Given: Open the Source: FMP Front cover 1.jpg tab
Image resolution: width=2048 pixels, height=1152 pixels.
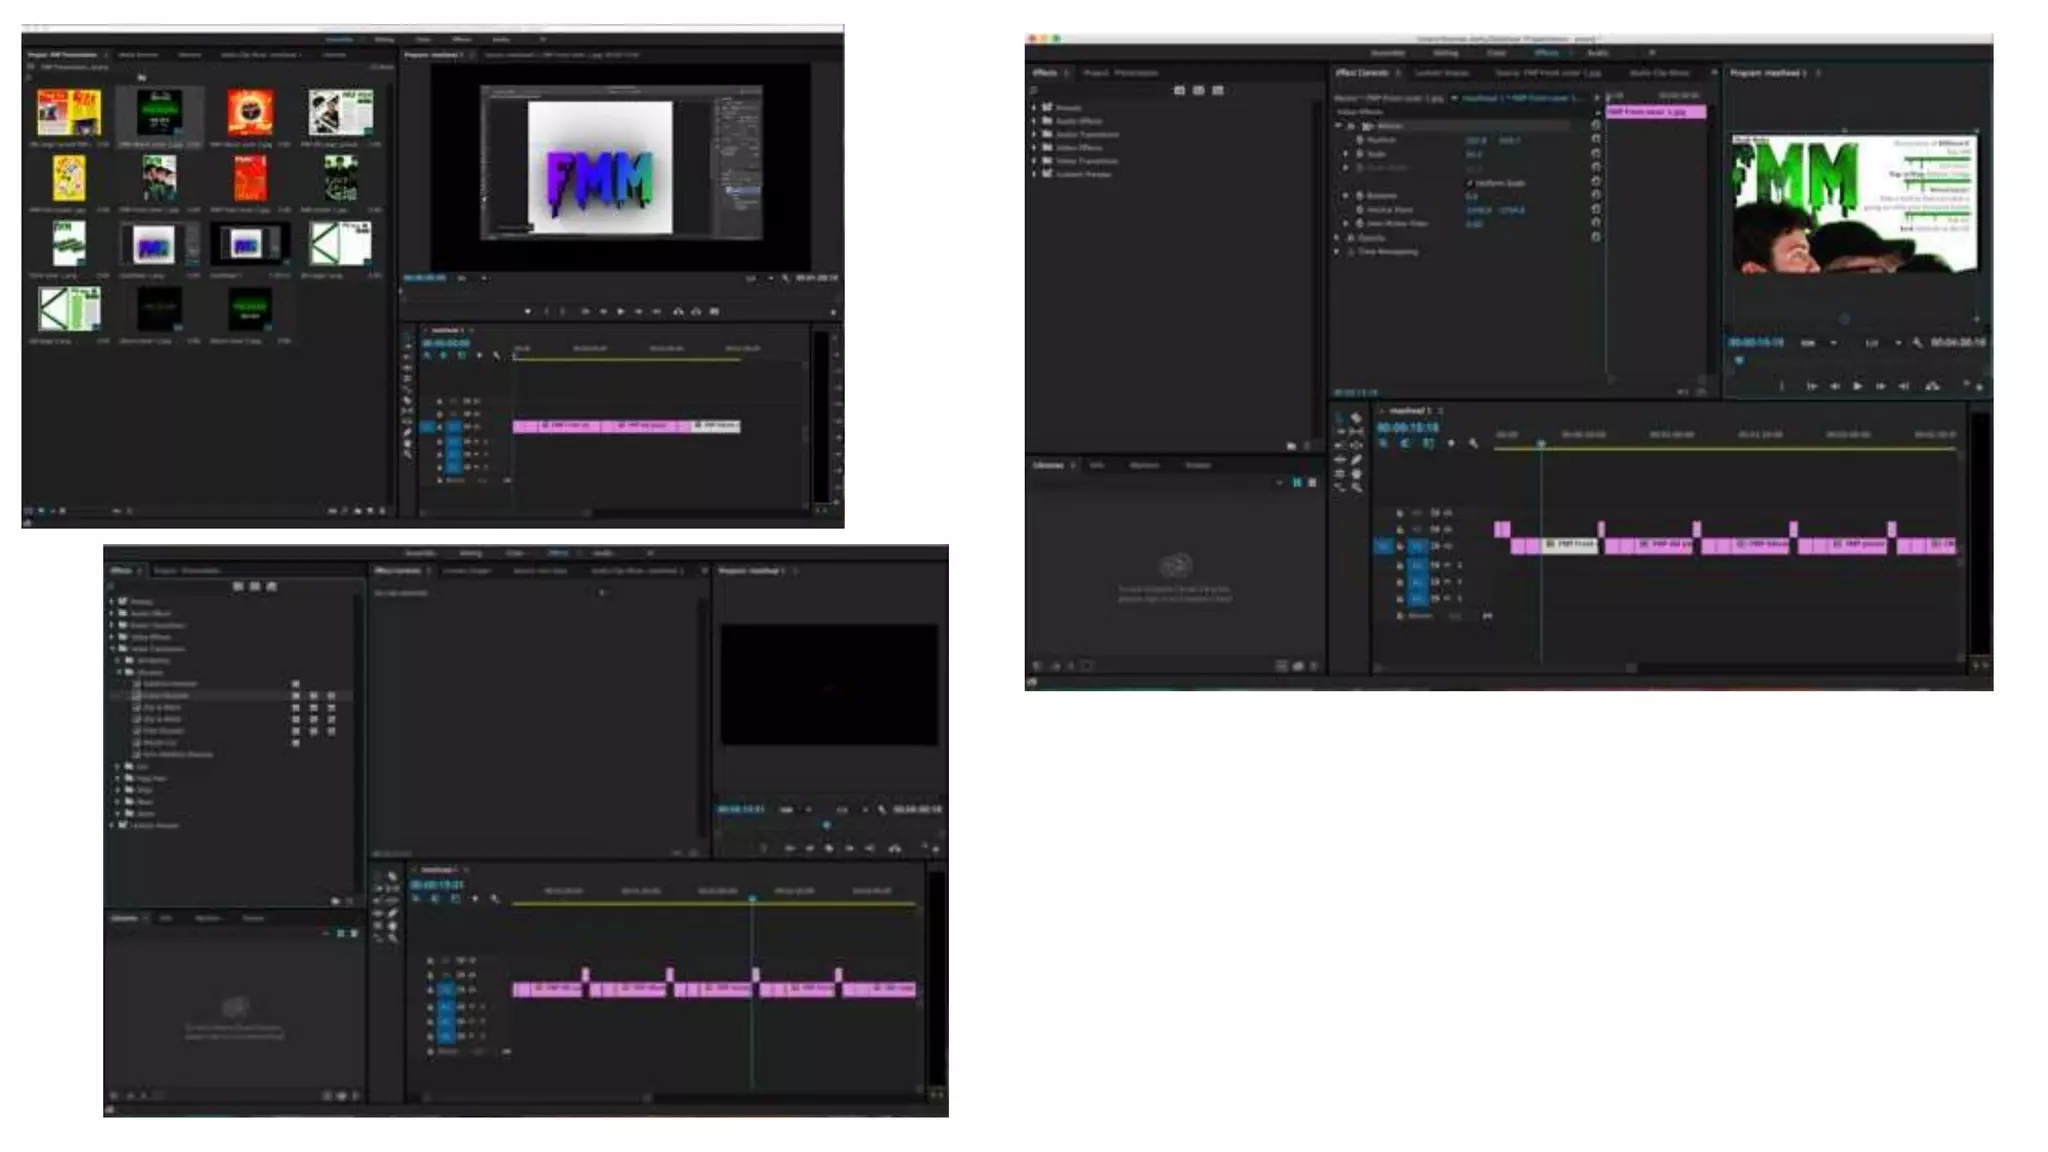Looking at the screenshot, I should [x=1547, y=73].
